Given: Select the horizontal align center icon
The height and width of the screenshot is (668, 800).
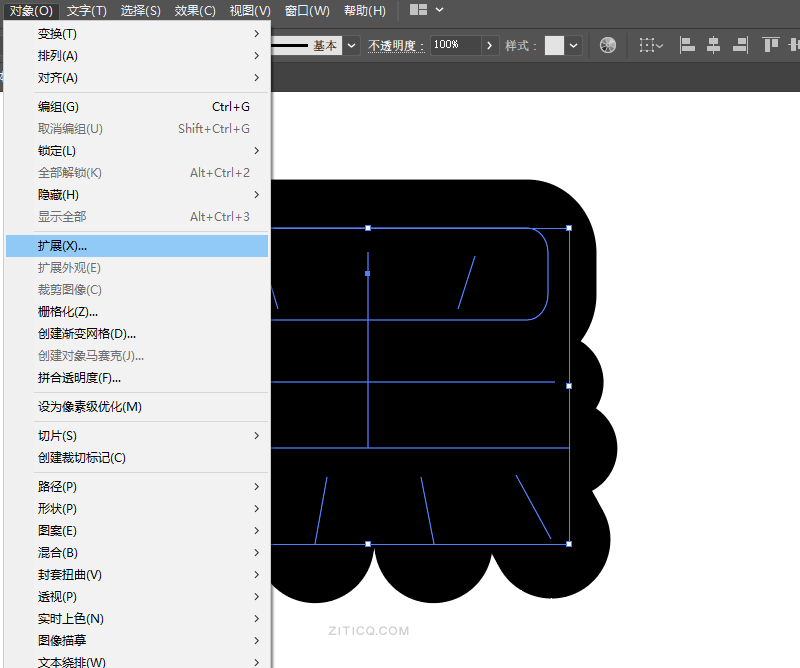Looking at the screenshot, I should click(714, 45).
